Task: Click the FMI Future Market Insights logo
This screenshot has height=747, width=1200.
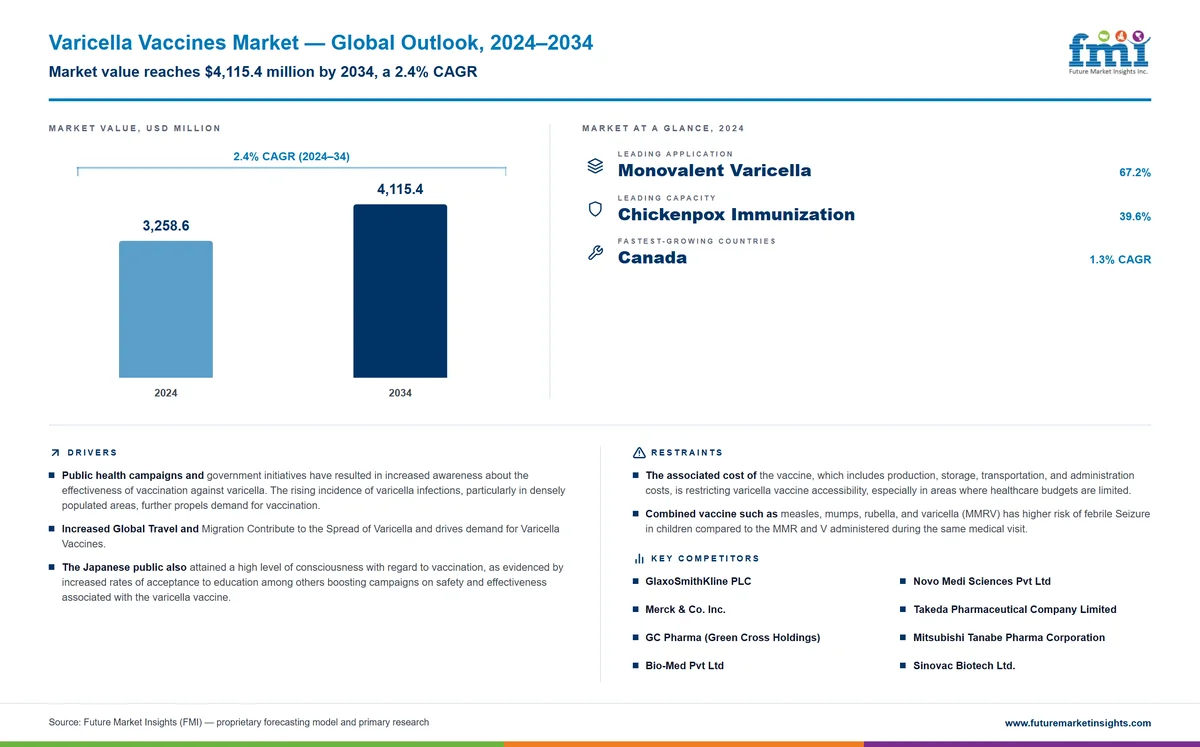Action: (1108, 52)
